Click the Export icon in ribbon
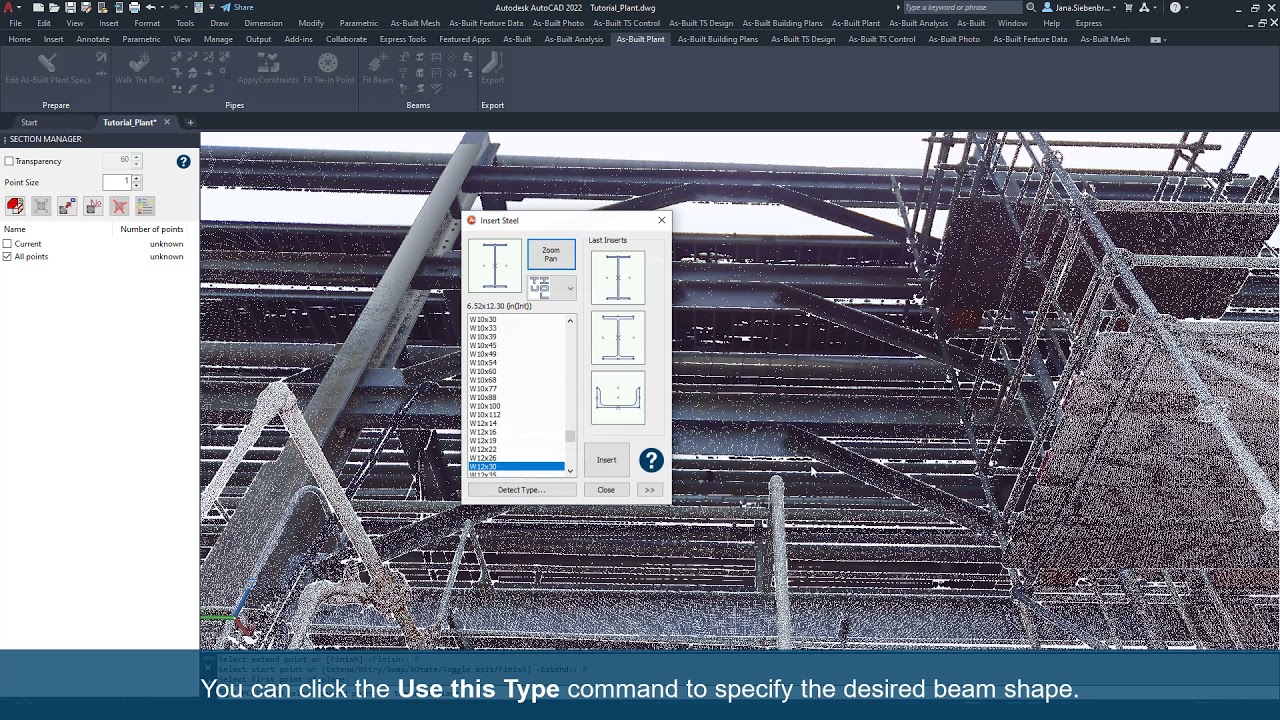The width and height of the screenshot is (1280, 720). (492, 64)
